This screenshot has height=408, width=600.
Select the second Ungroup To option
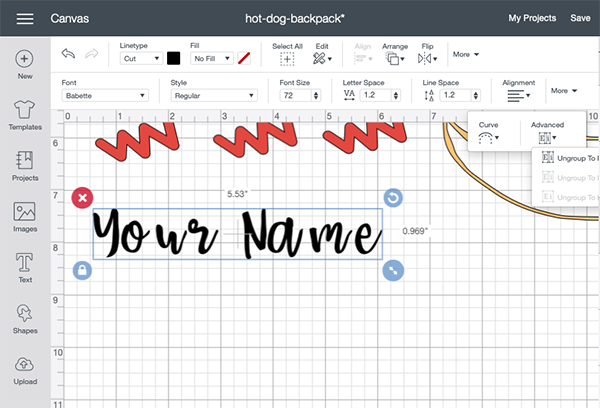pyautogui.click(x=570, y=178)
